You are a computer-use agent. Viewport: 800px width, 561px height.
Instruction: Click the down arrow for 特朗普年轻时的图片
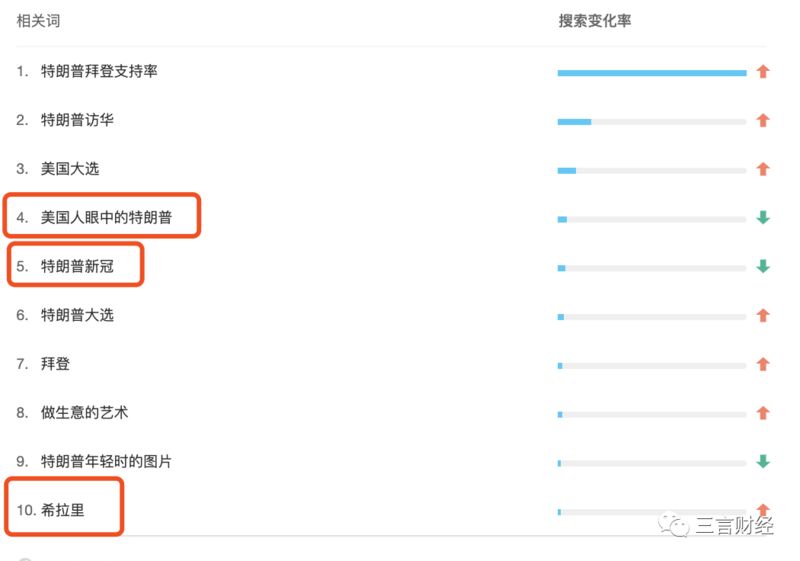[763, 462]
